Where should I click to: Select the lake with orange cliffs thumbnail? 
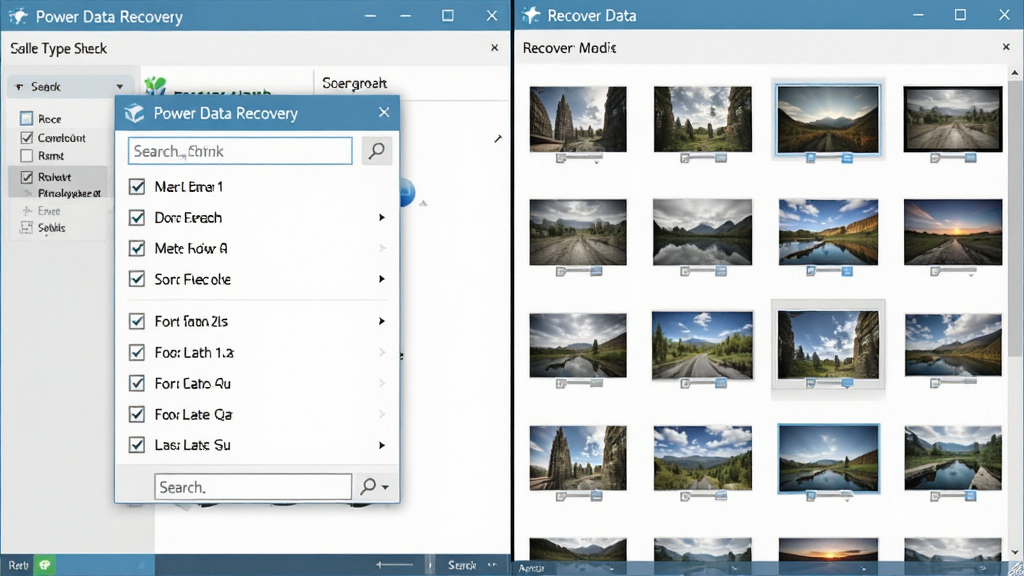click(828, 232)
